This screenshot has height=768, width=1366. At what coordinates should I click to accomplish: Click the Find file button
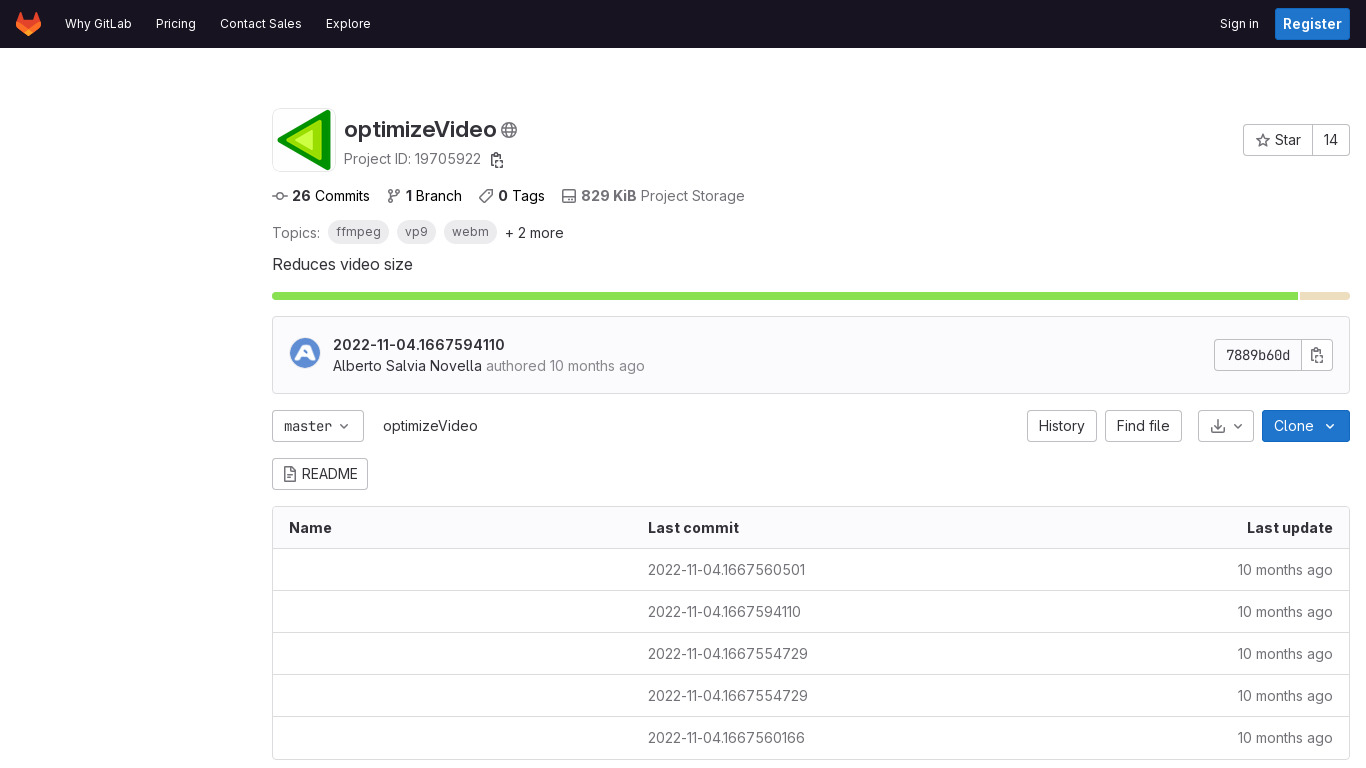(x=1143, y=426)
